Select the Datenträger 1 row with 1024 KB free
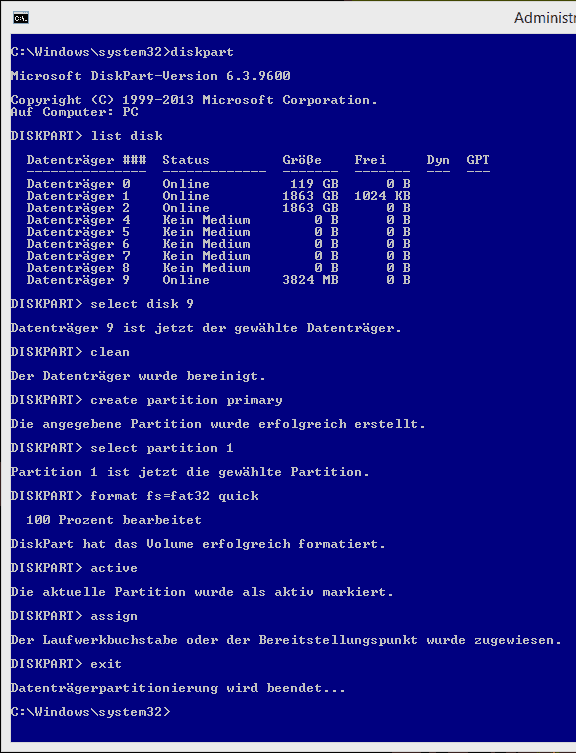This screenshot has width=576, height=753. click(219, 196)
